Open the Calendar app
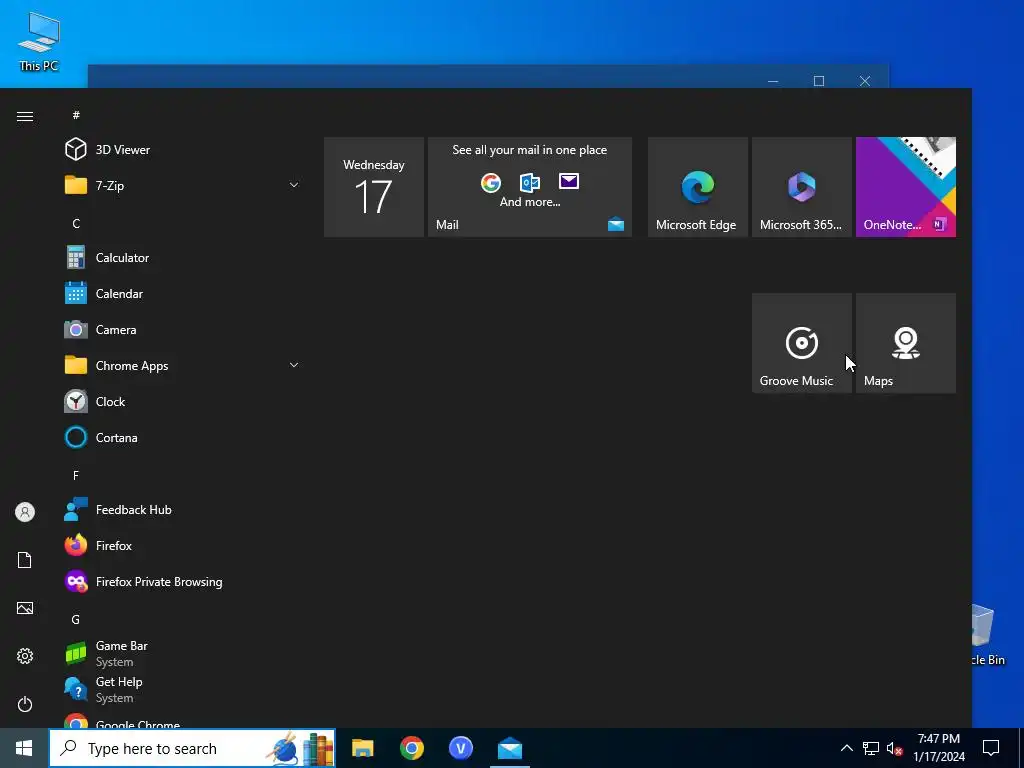 tap(183, 293)
